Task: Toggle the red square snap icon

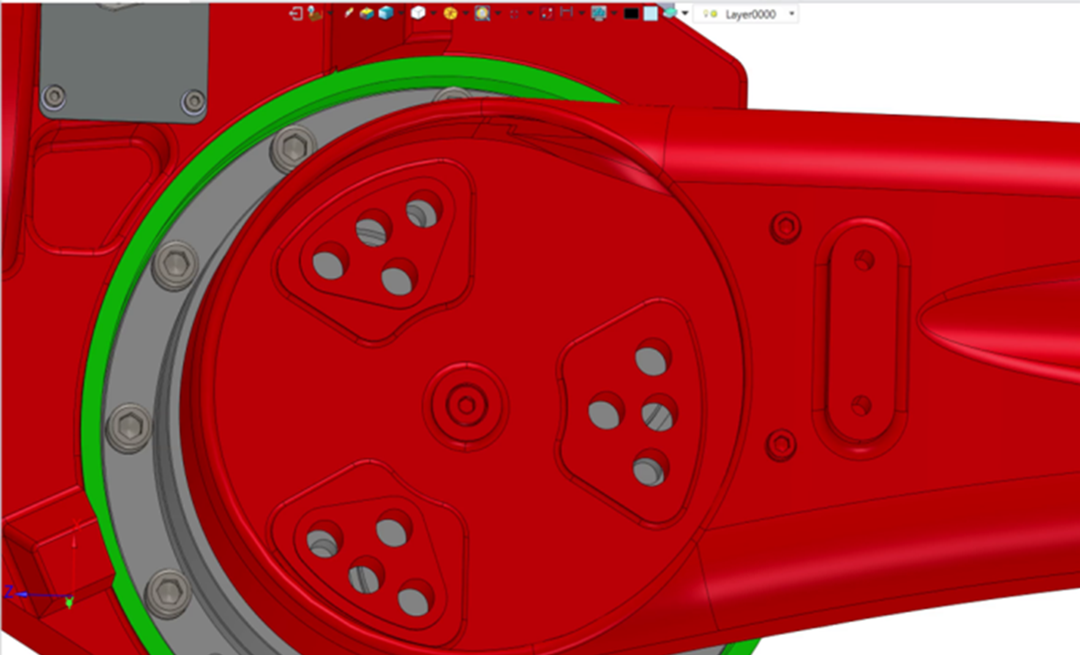Action: [x=546, y=13]
